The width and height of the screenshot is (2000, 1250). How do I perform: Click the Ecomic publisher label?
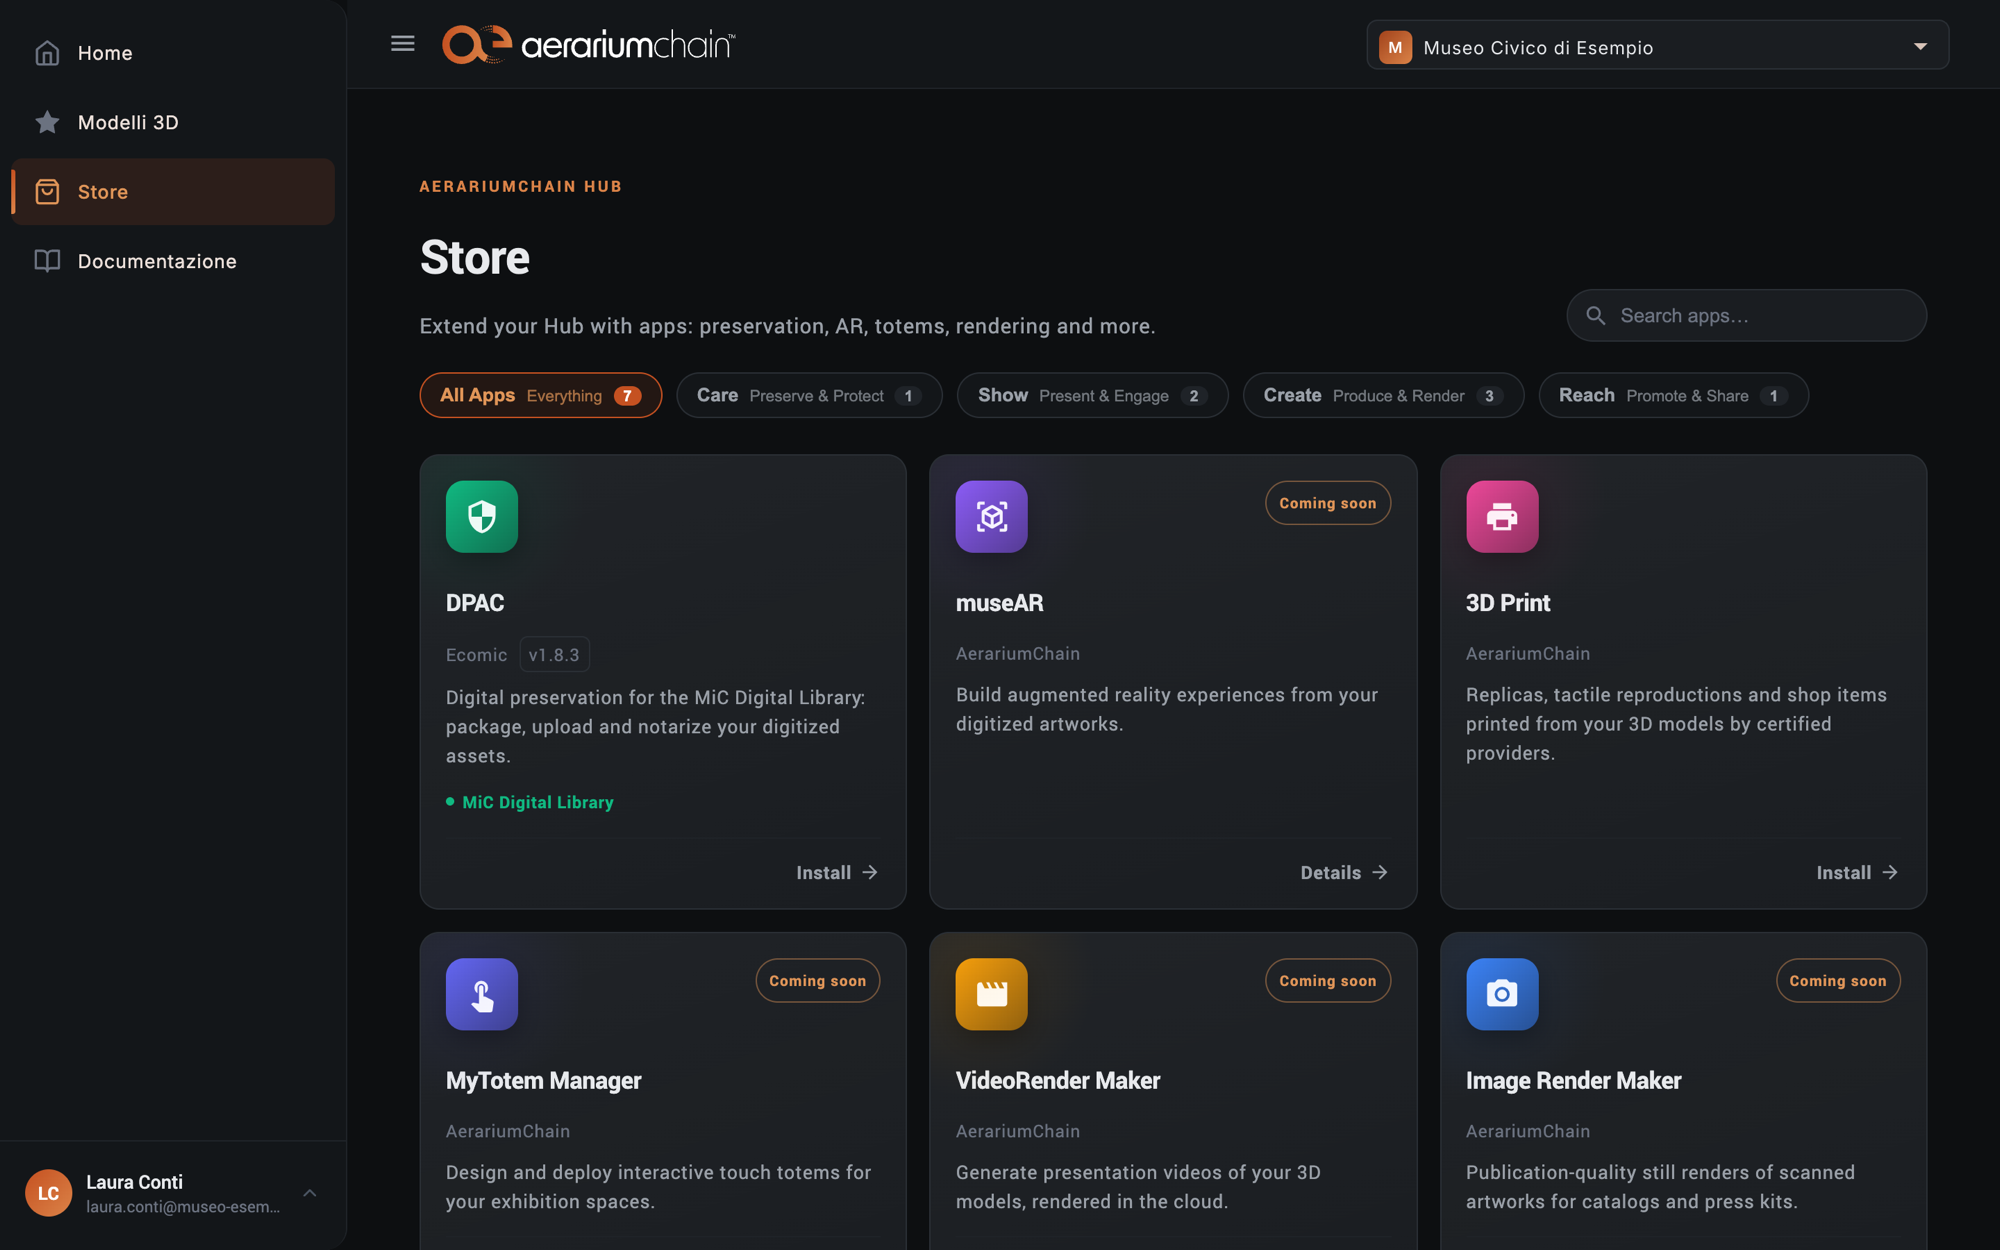coord(476,655)
